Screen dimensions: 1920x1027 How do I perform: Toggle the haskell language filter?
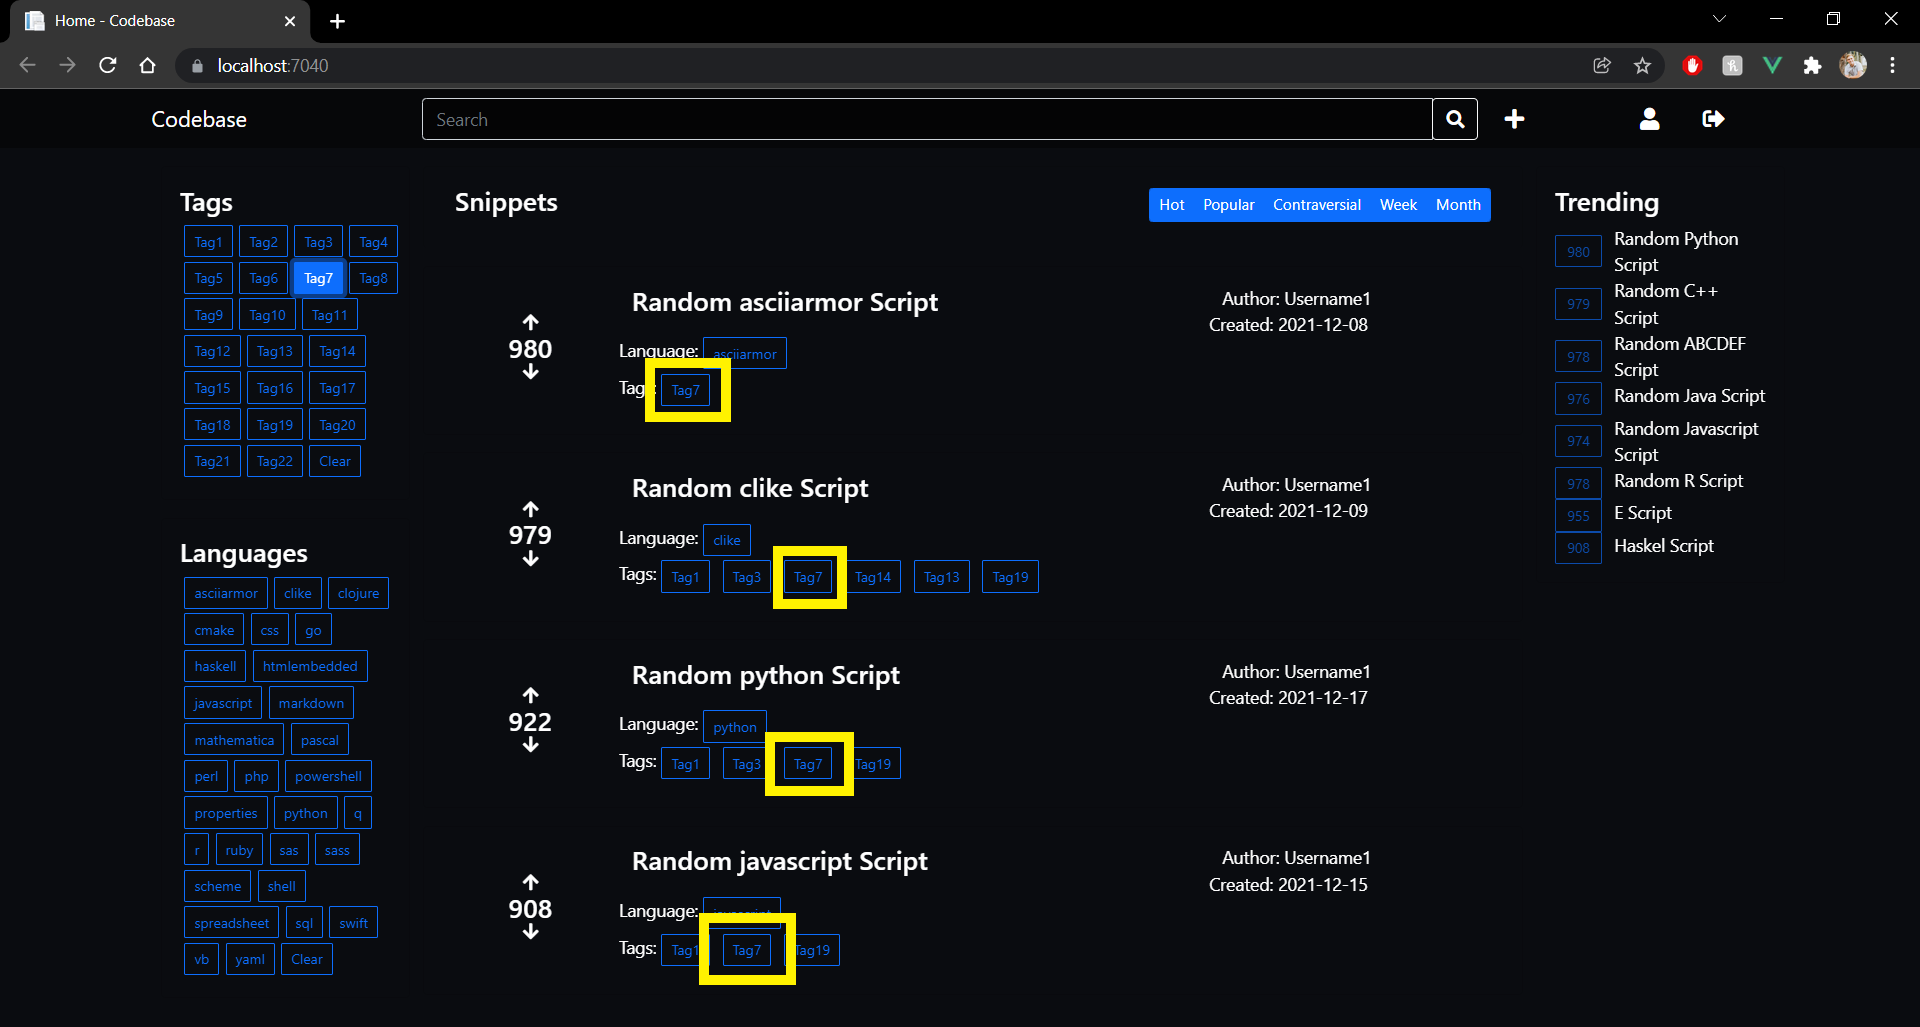pos(214,665)
